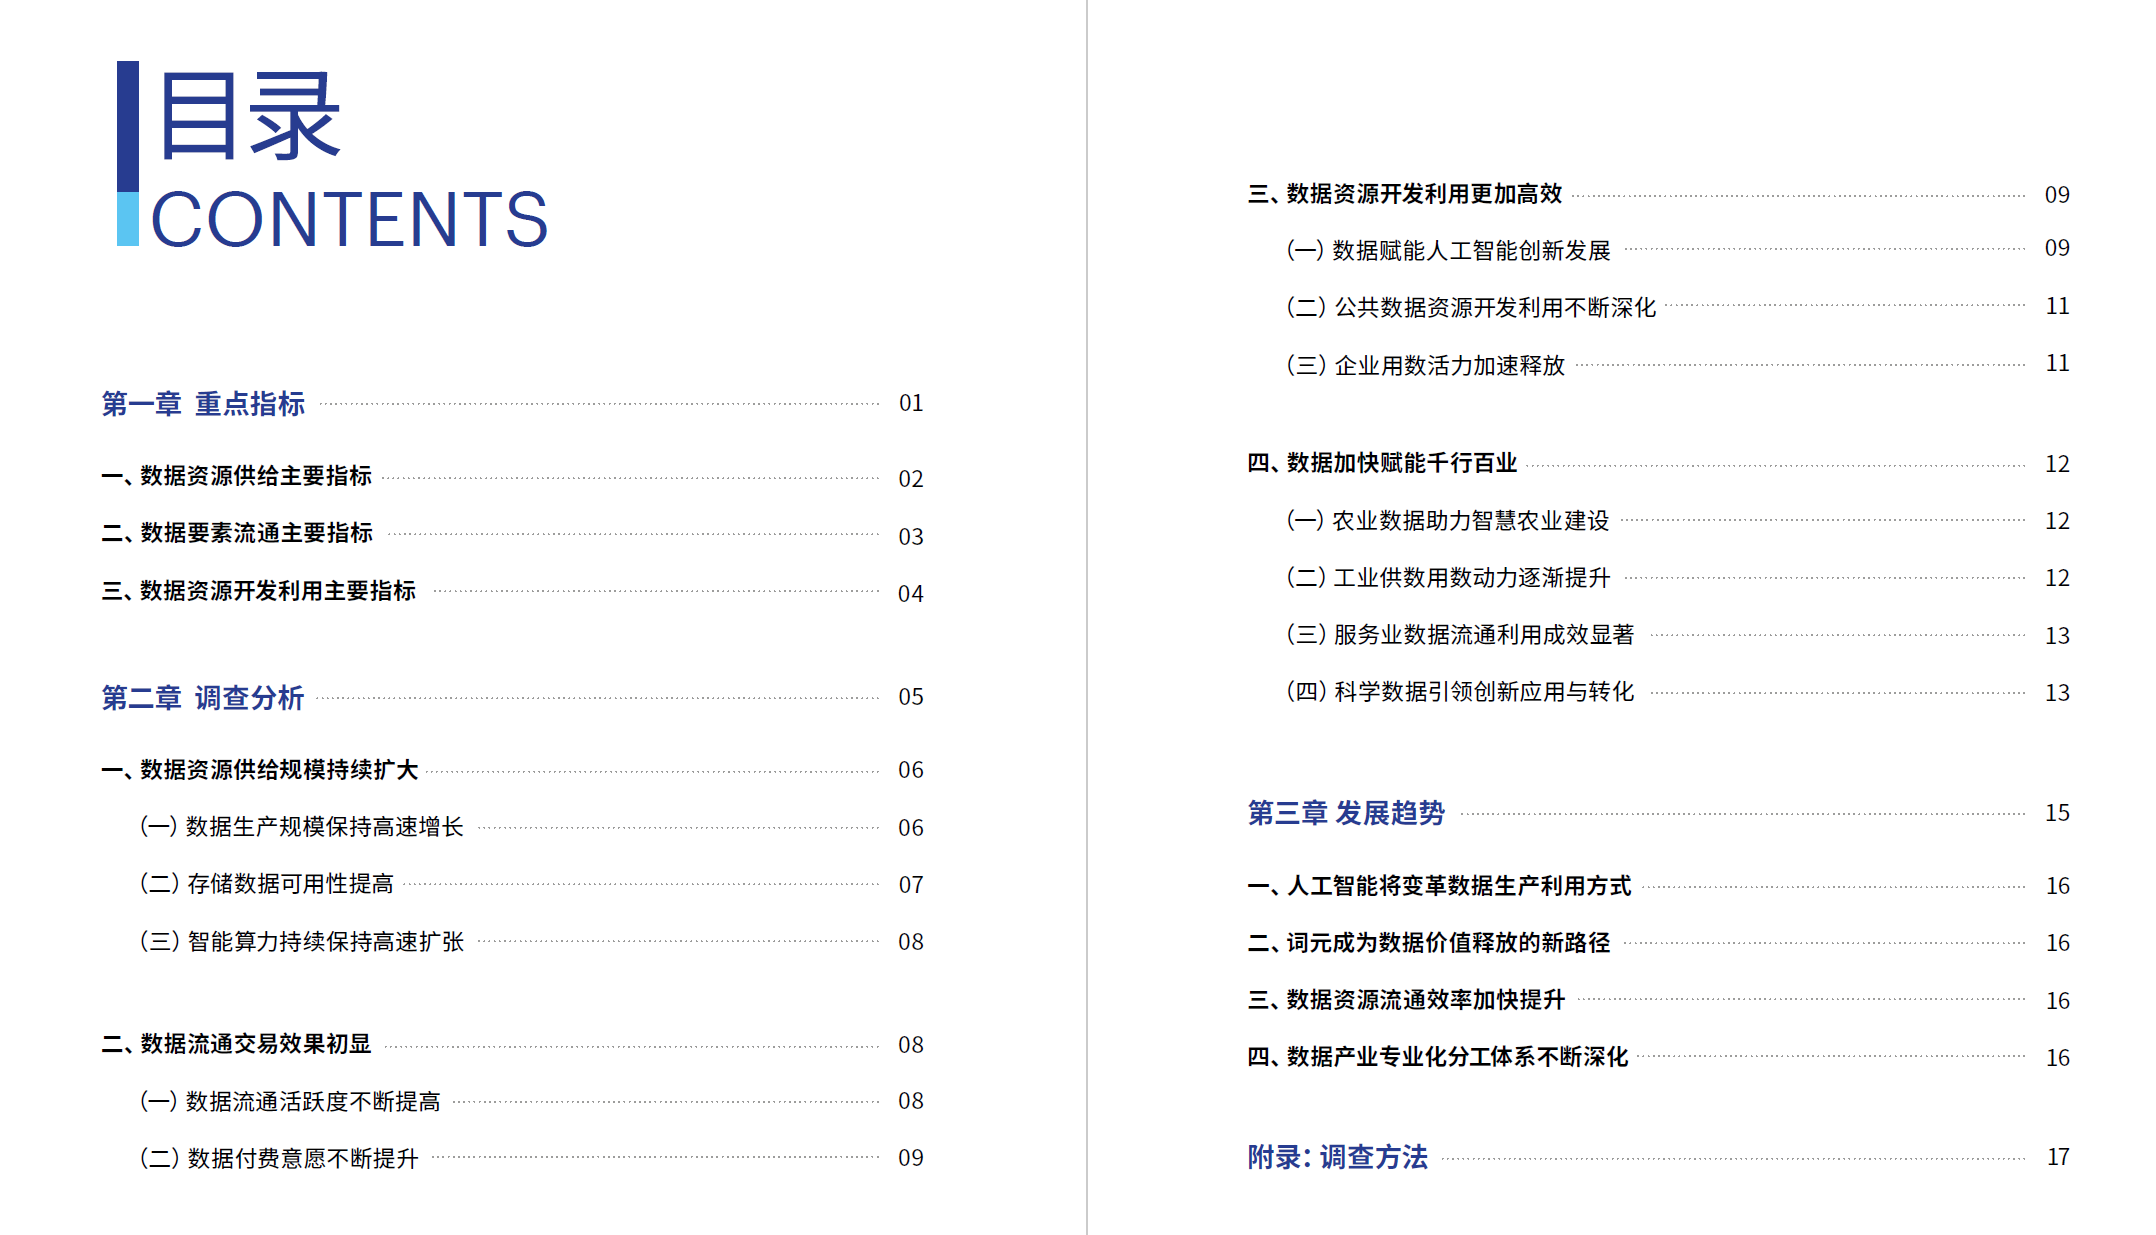Open chapter link 第一章 重点指标
The width and height of the screenshot is (2156, 1235).
203,404
